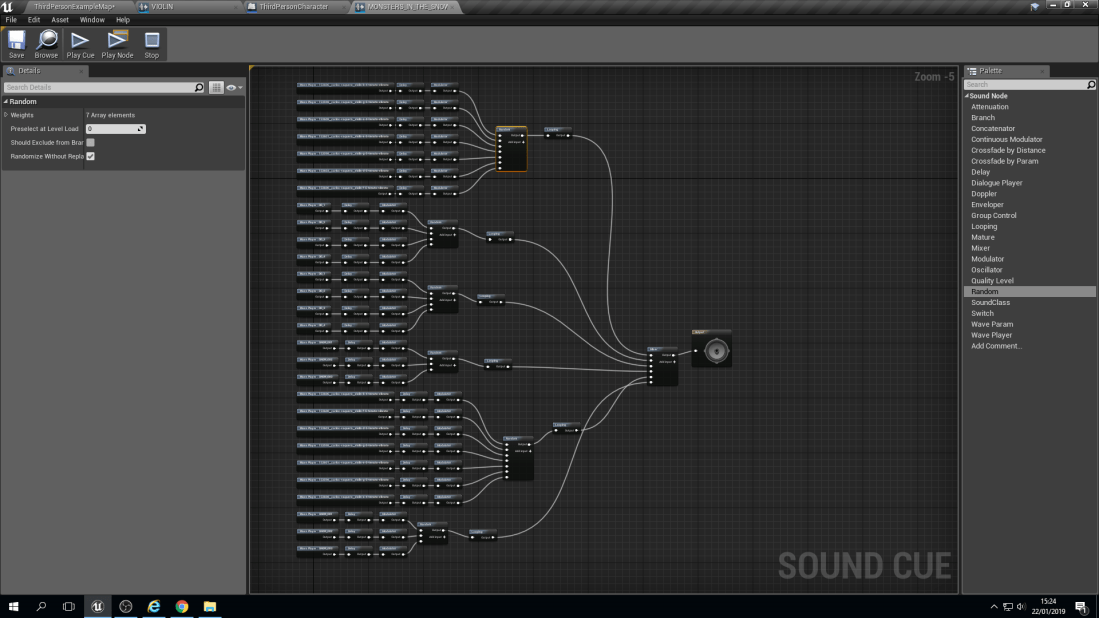Click the Unreal Engine taskbar icon
This screenshot has width=1099, height=618.
point(97,606)
